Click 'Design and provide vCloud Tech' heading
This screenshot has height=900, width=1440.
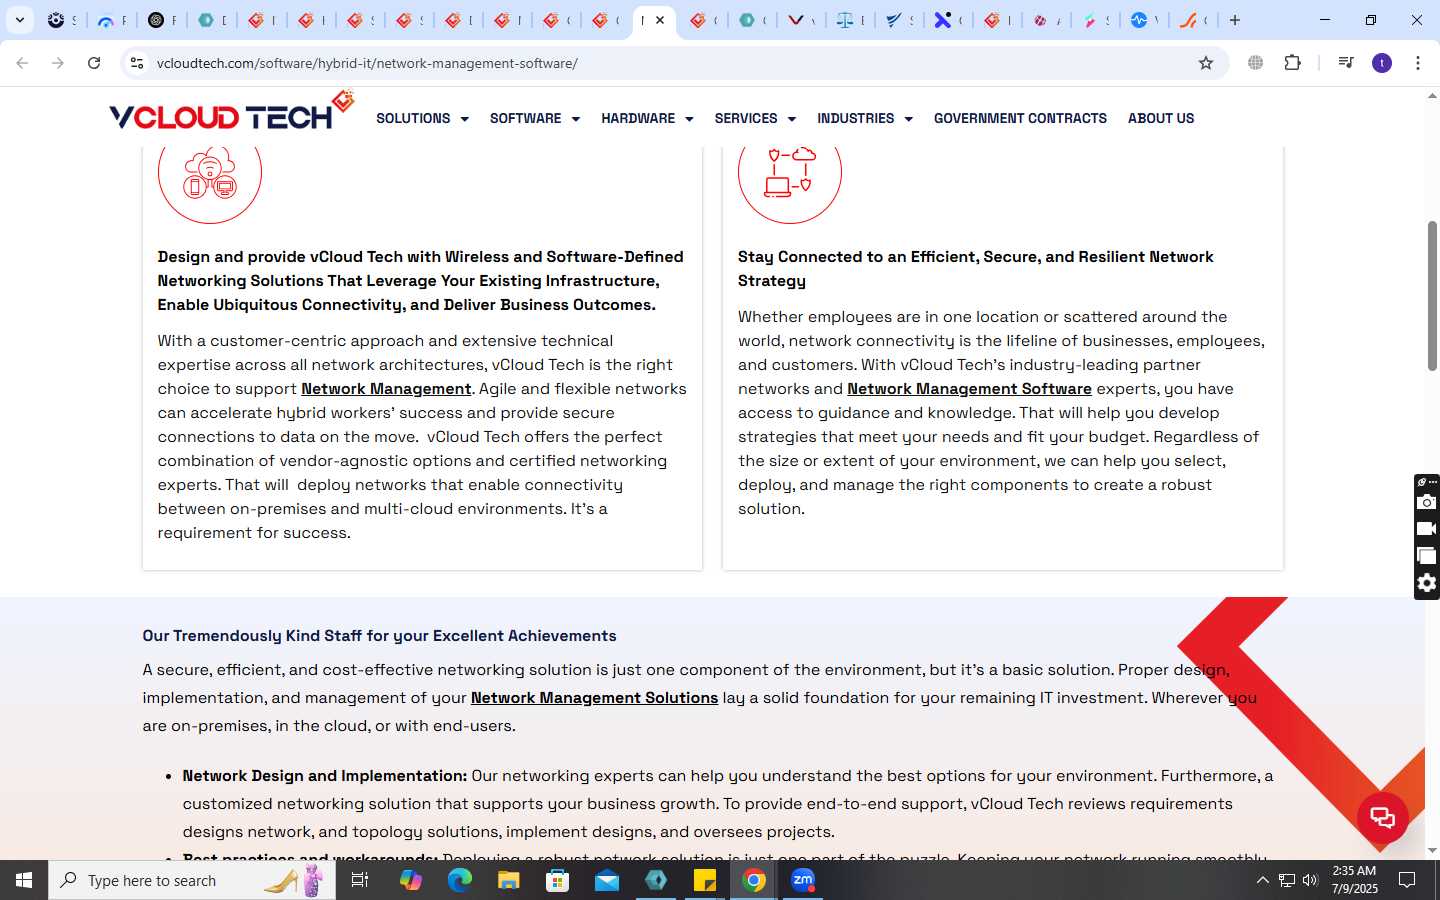coord(421,281)
